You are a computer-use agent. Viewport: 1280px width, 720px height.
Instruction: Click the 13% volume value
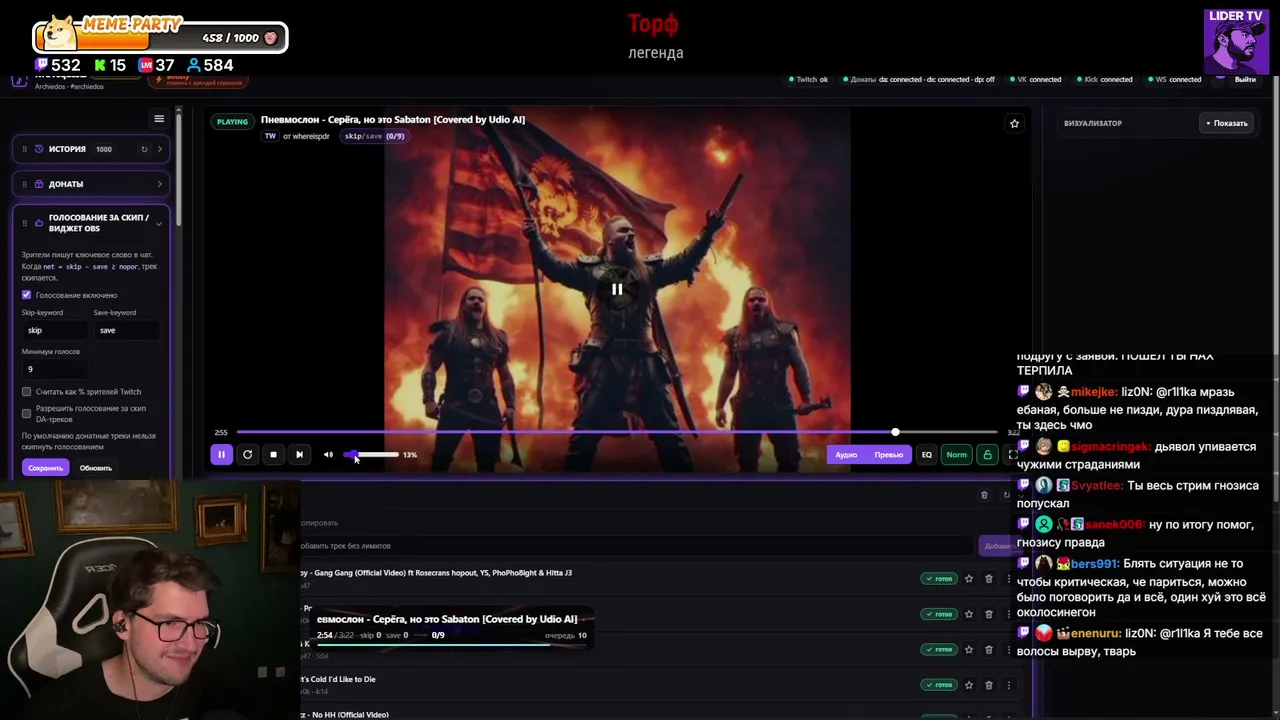pyautogui.click(x=410, y=454)
